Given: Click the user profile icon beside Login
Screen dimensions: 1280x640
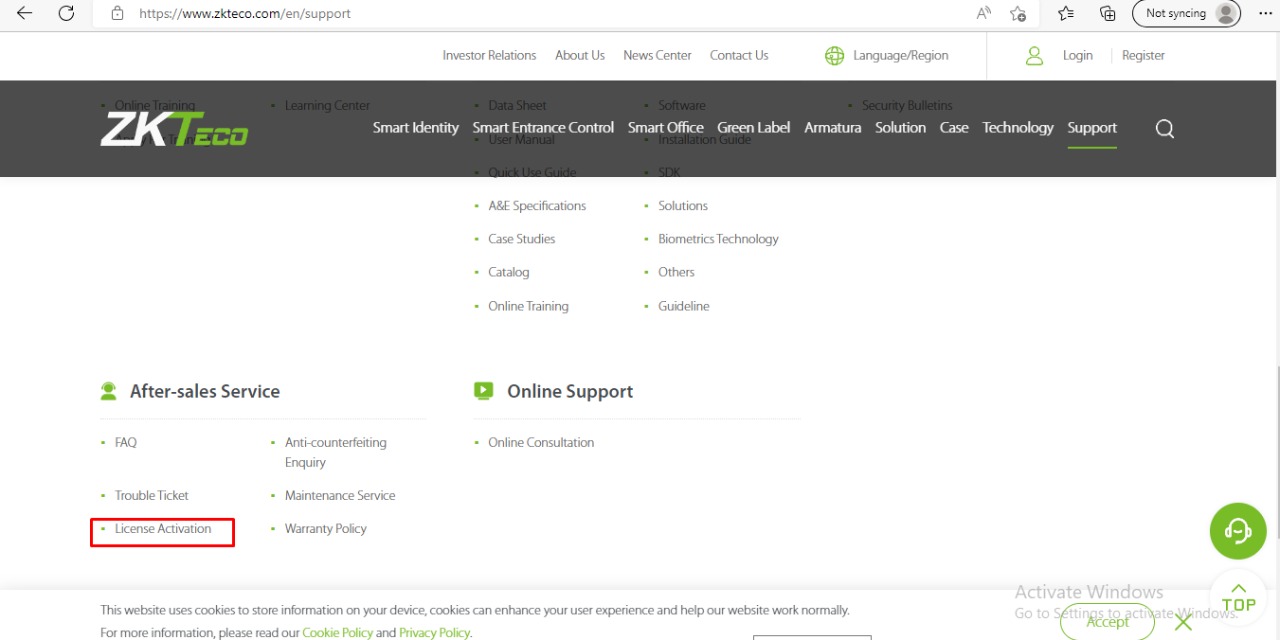Looking at the screenshot, I should point(1034,56).
